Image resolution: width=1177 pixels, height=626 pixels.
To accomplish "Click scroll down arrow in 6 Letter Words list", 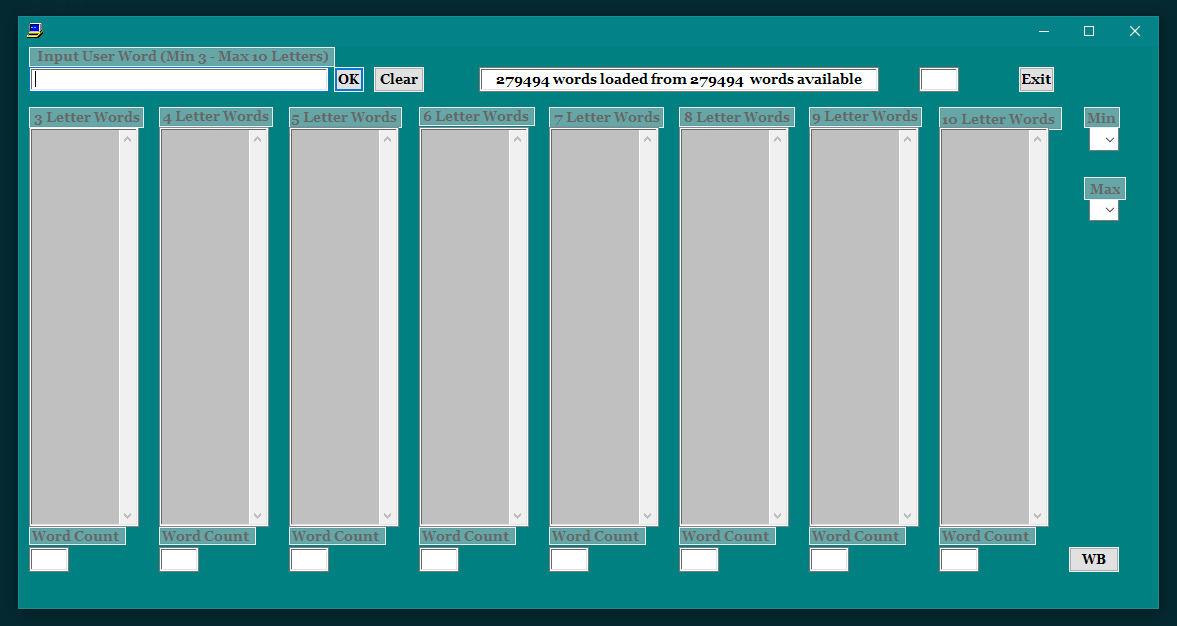I will click(x=517, y=516).
